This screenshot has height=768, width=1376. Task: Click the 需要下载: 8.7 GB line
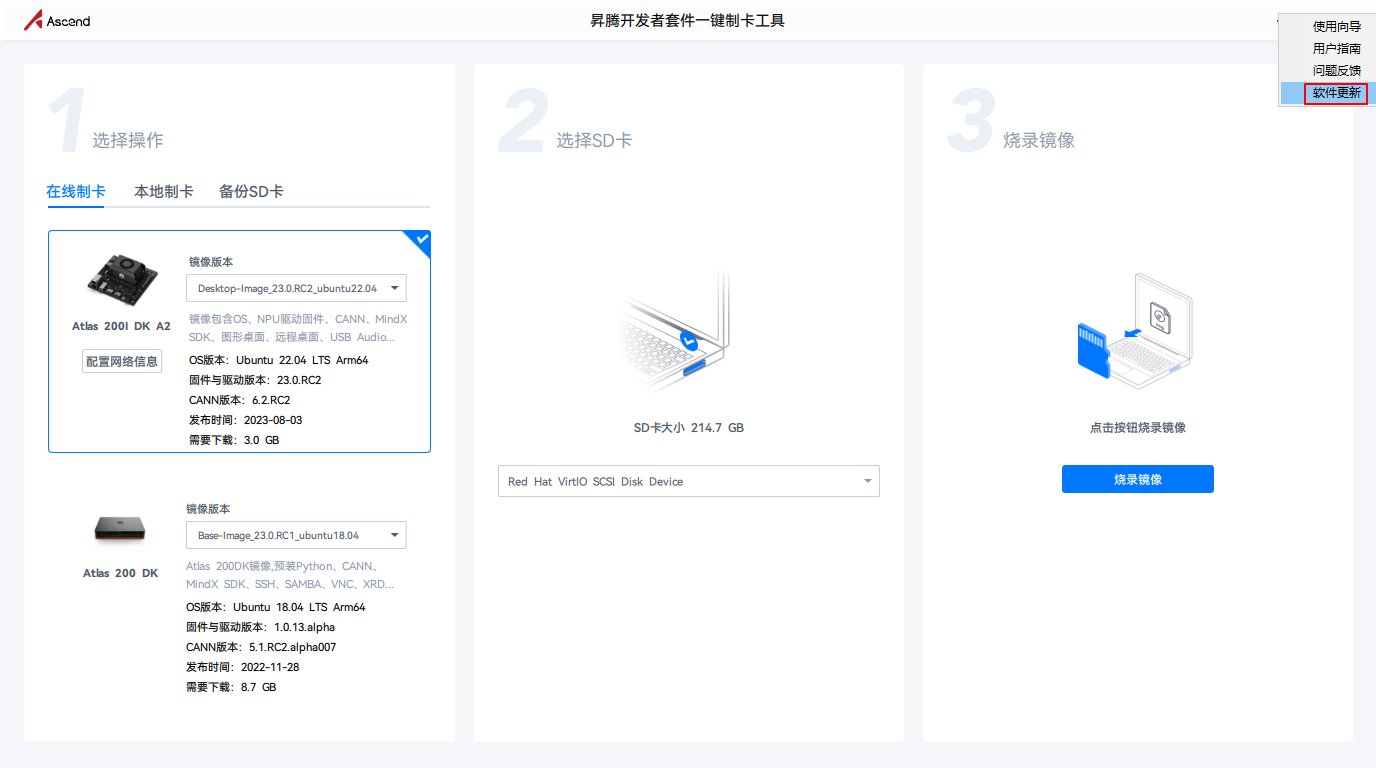231,687
